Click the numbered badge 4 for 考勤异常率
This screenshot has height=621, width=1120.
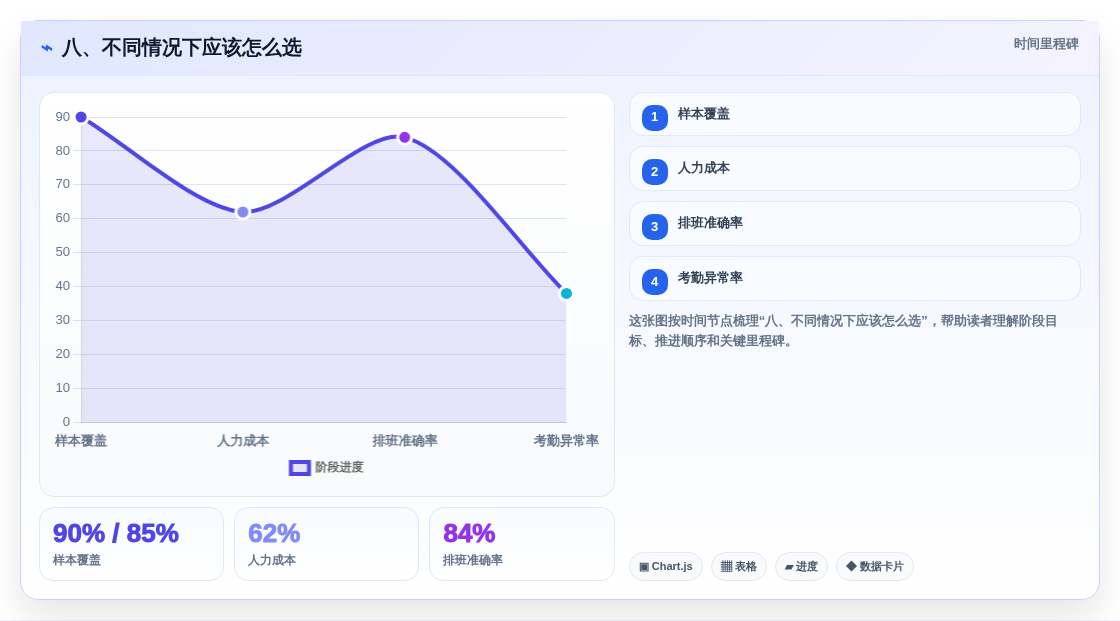pos(654,282)
